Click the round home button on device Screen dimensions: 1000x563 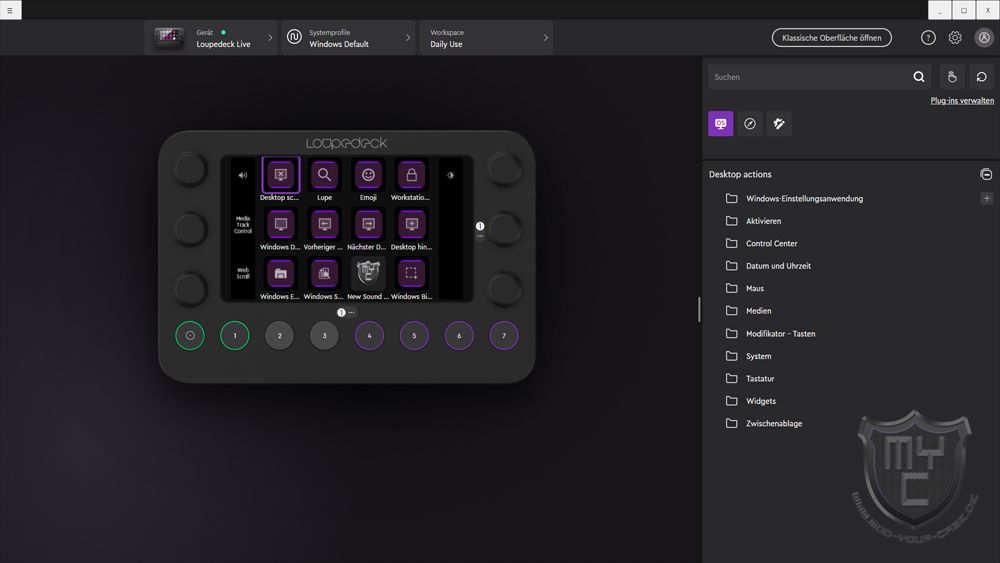click(190, 335)
